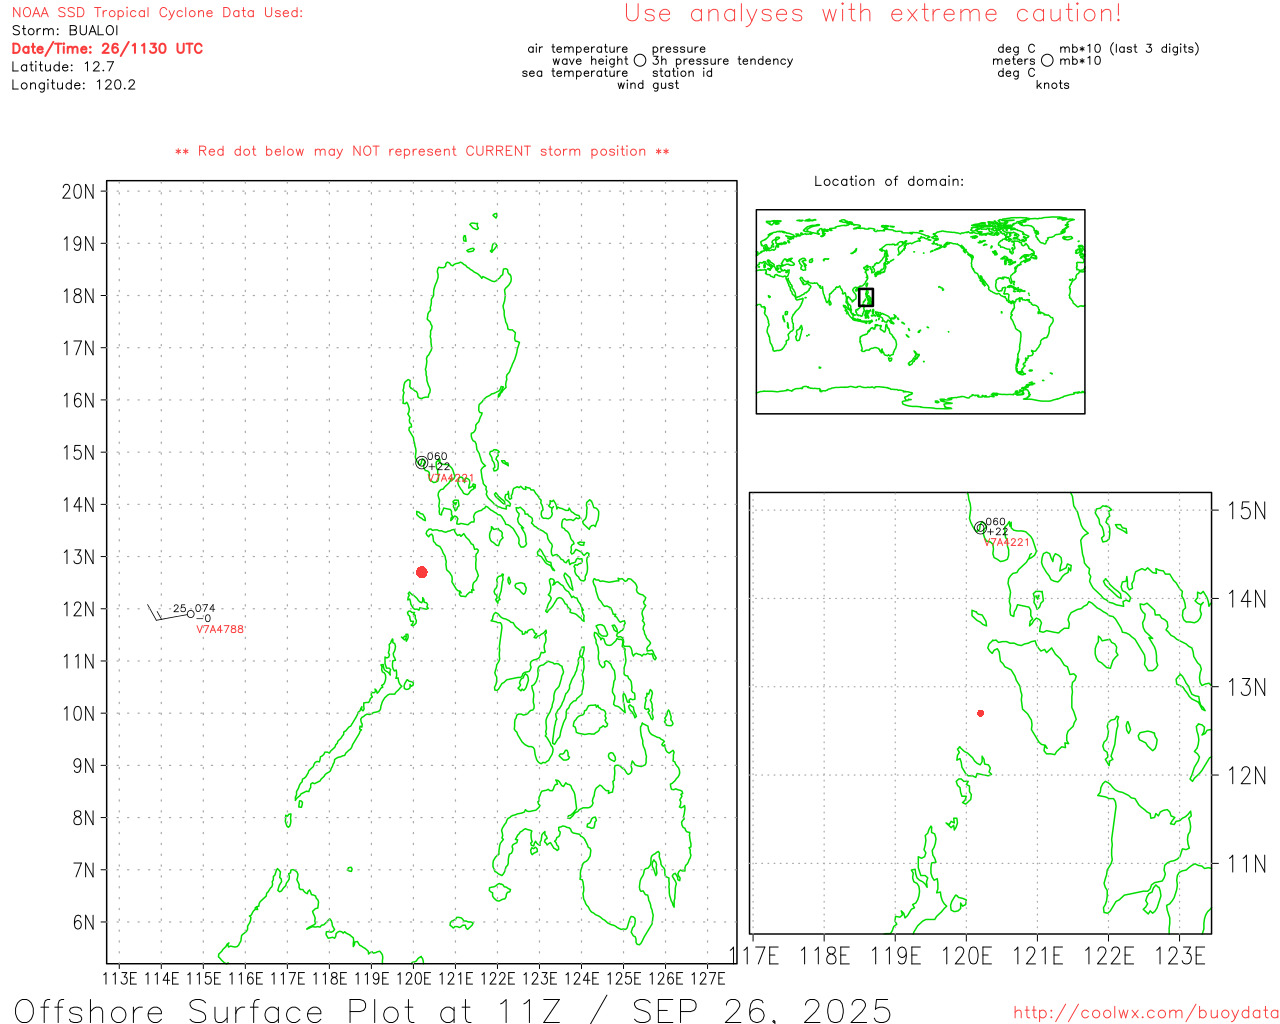Image resolution: width=1280 pixels, height=1024 pixels.
Task: Click the red dot warning note text
Action: pyautogui.click(x=422, y=151)
